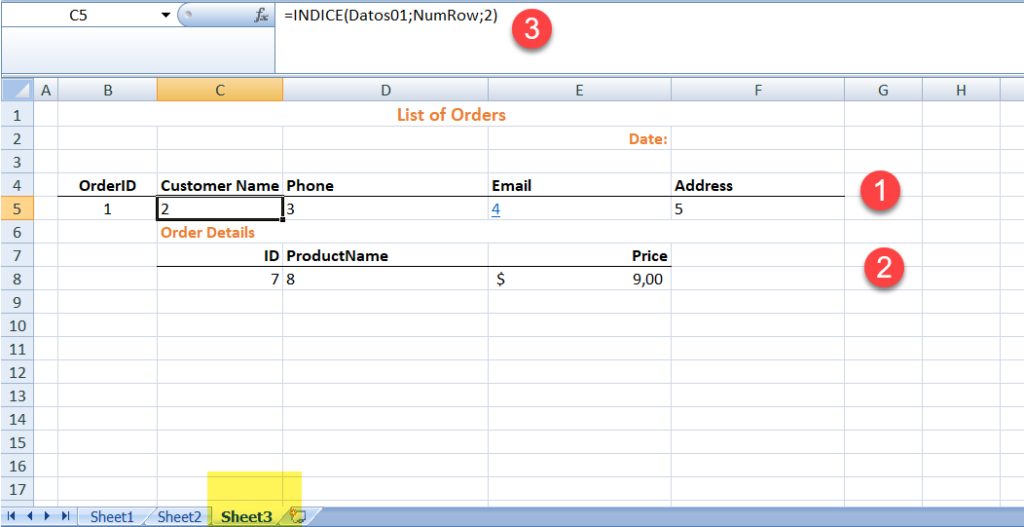This screenshot has height=527, width=1024.
Task: Select column G header
Action: click(883, 91)
